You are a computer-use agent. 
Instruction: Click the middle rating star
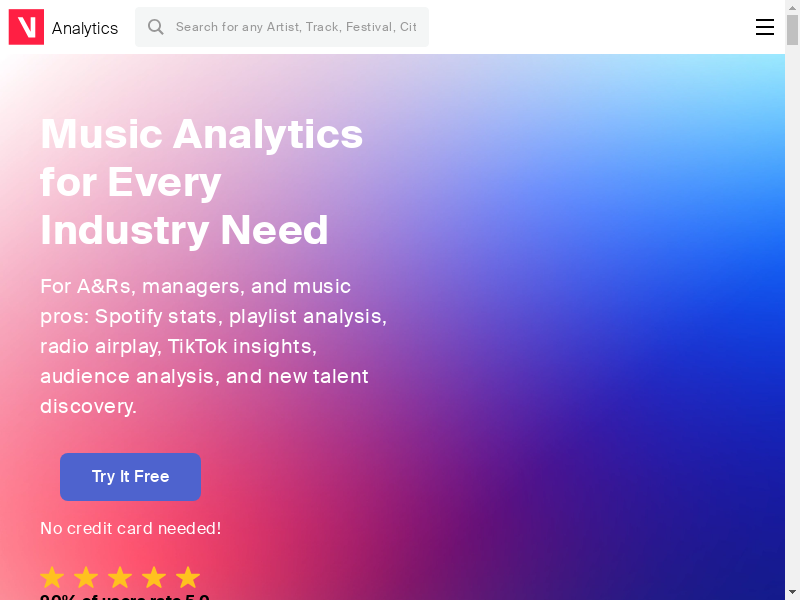coord(120,577)
